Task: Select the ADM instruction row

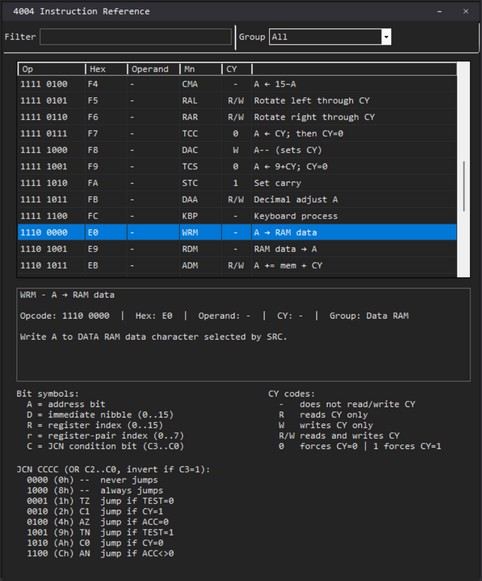Action: tap(237, 265)
